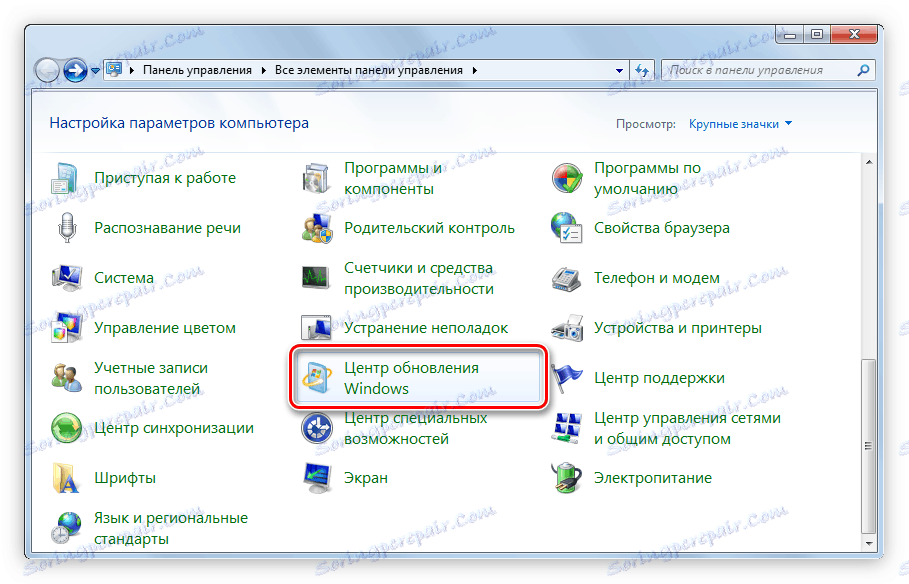Viewport: 909px width, 584px height.
Task: Click the Родительский контроль text link
Action: coord(430,228)
